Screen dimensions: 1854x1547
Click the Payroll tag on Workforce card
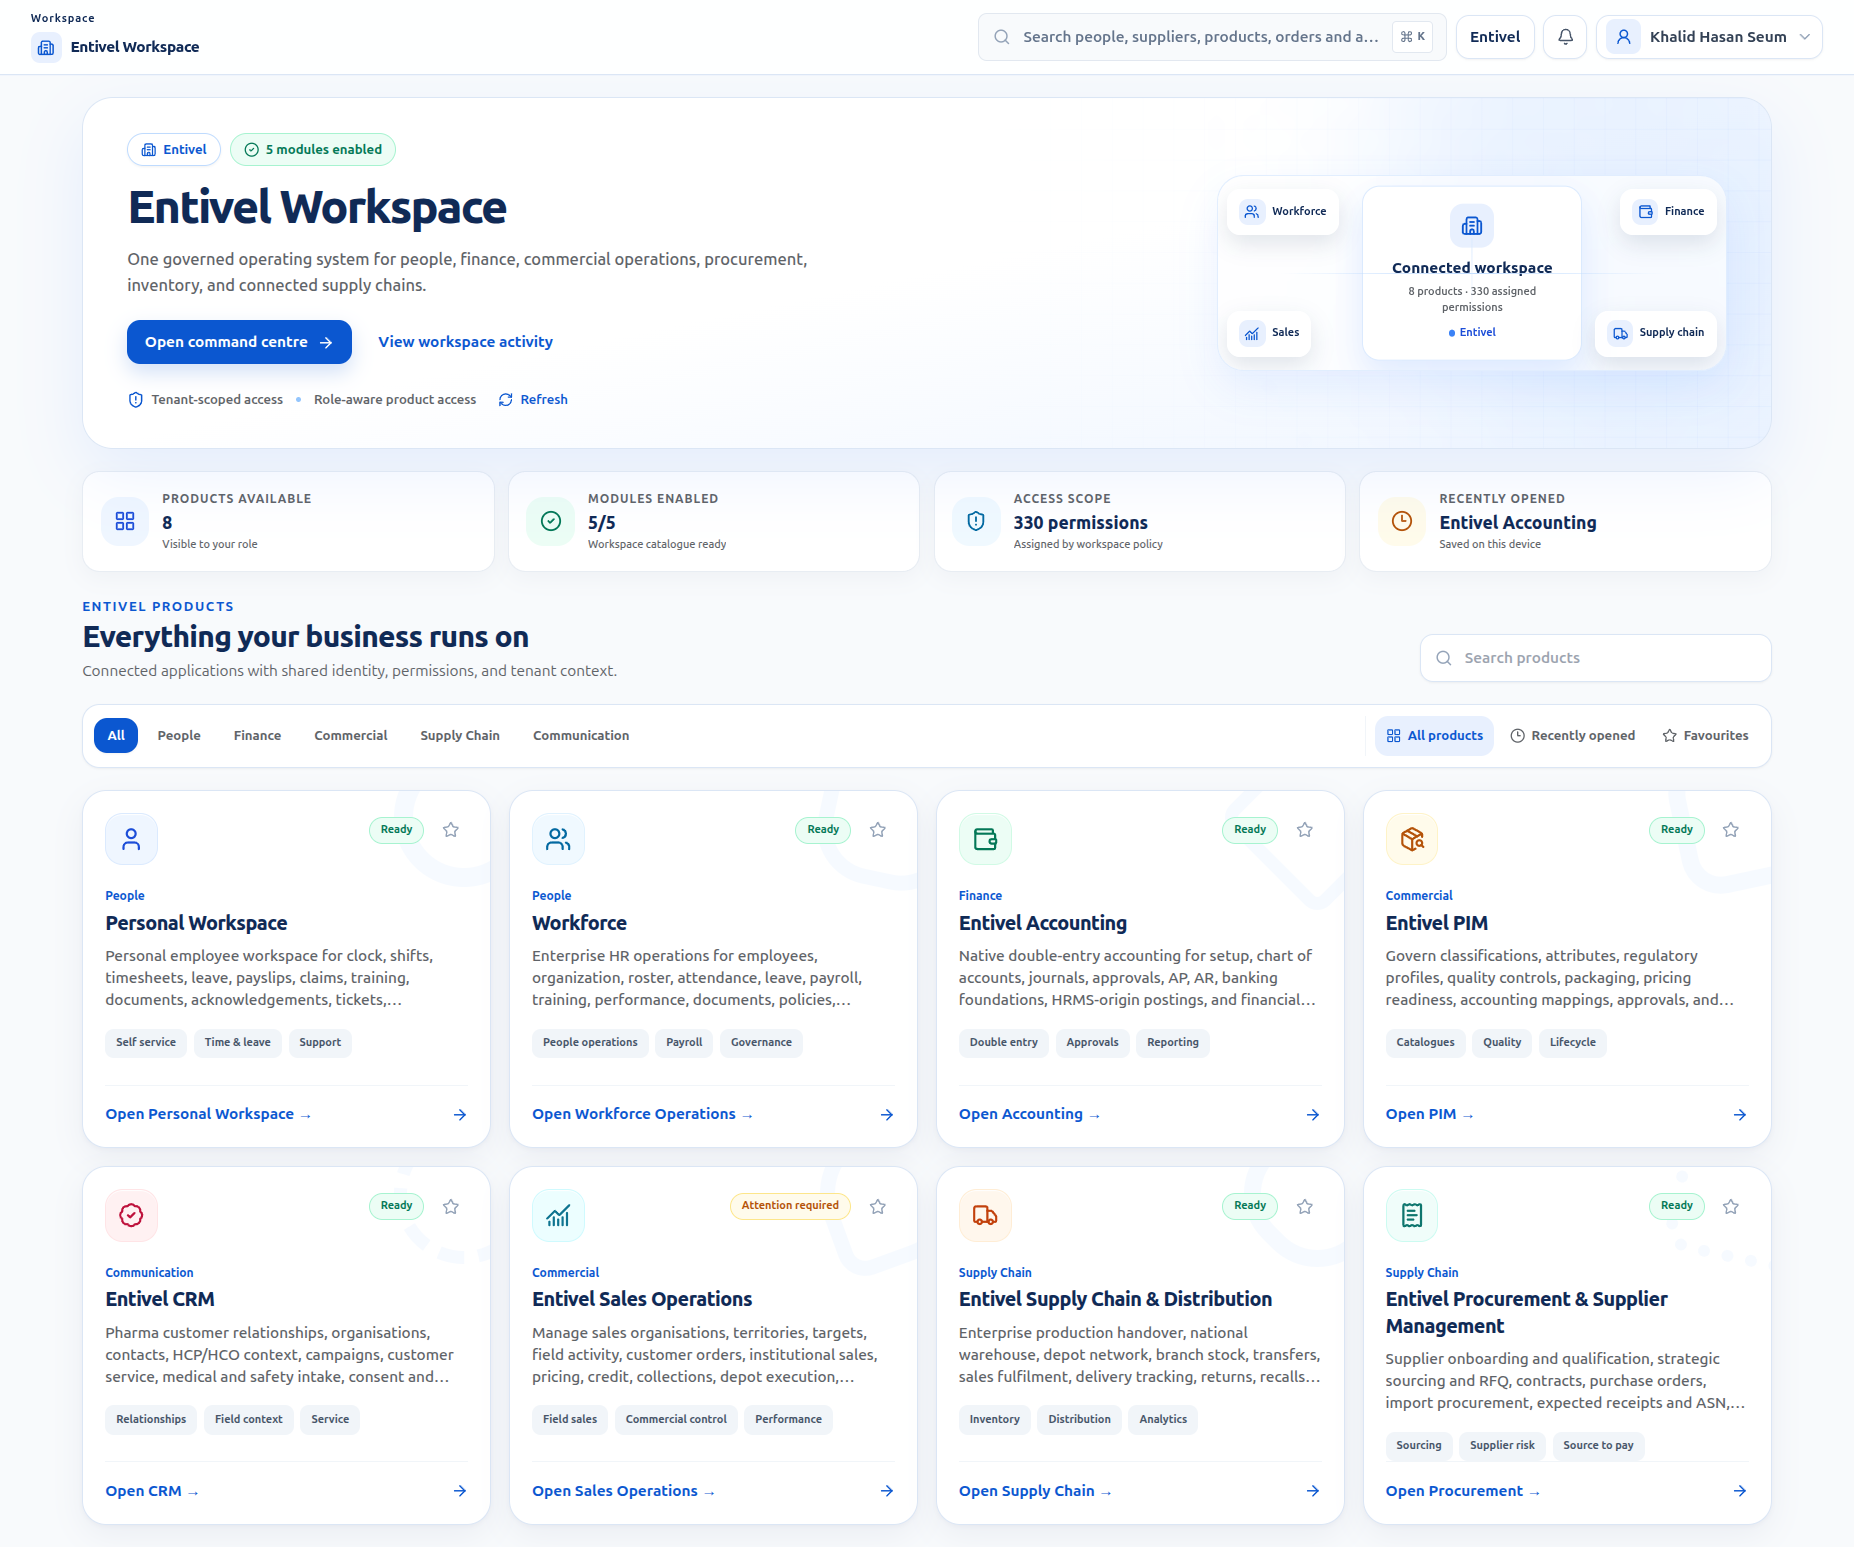click(x=684, y=1043)
